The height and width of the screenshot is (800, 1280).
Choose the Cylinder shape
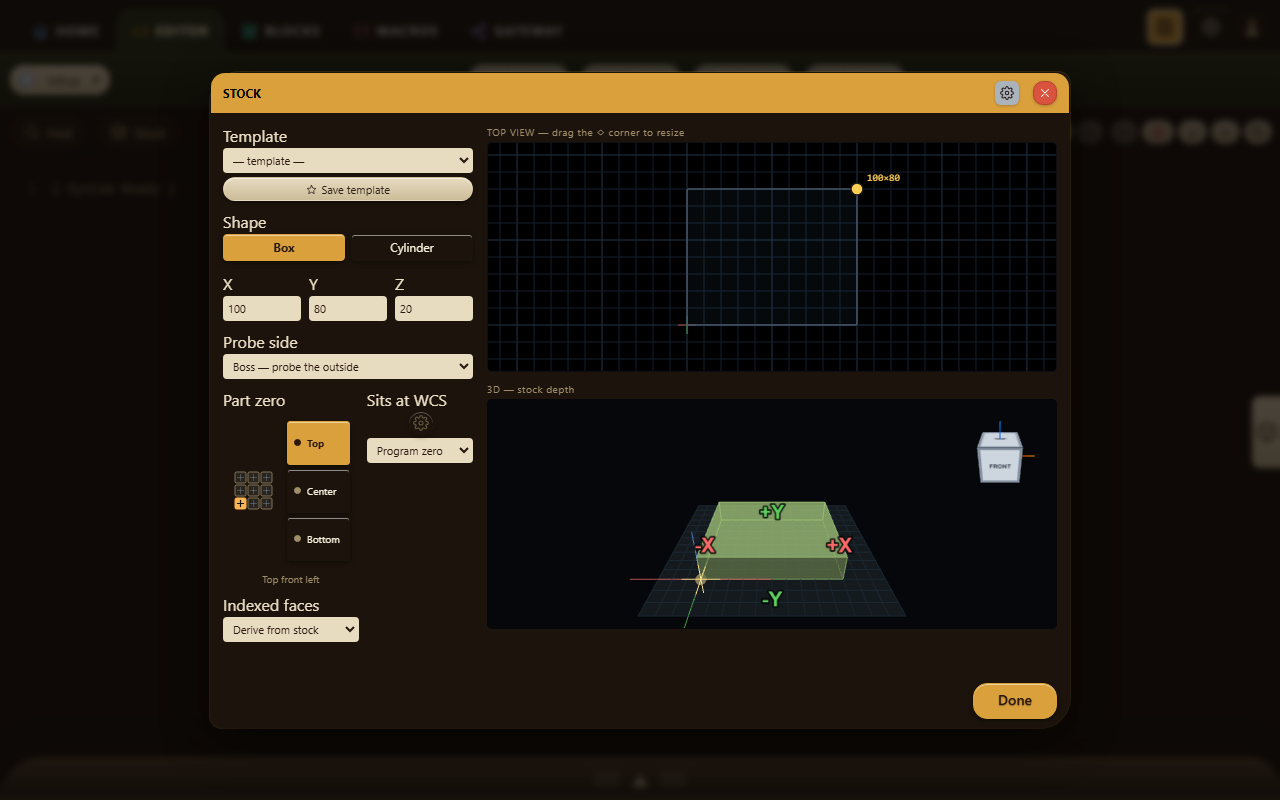pos(412,248)
